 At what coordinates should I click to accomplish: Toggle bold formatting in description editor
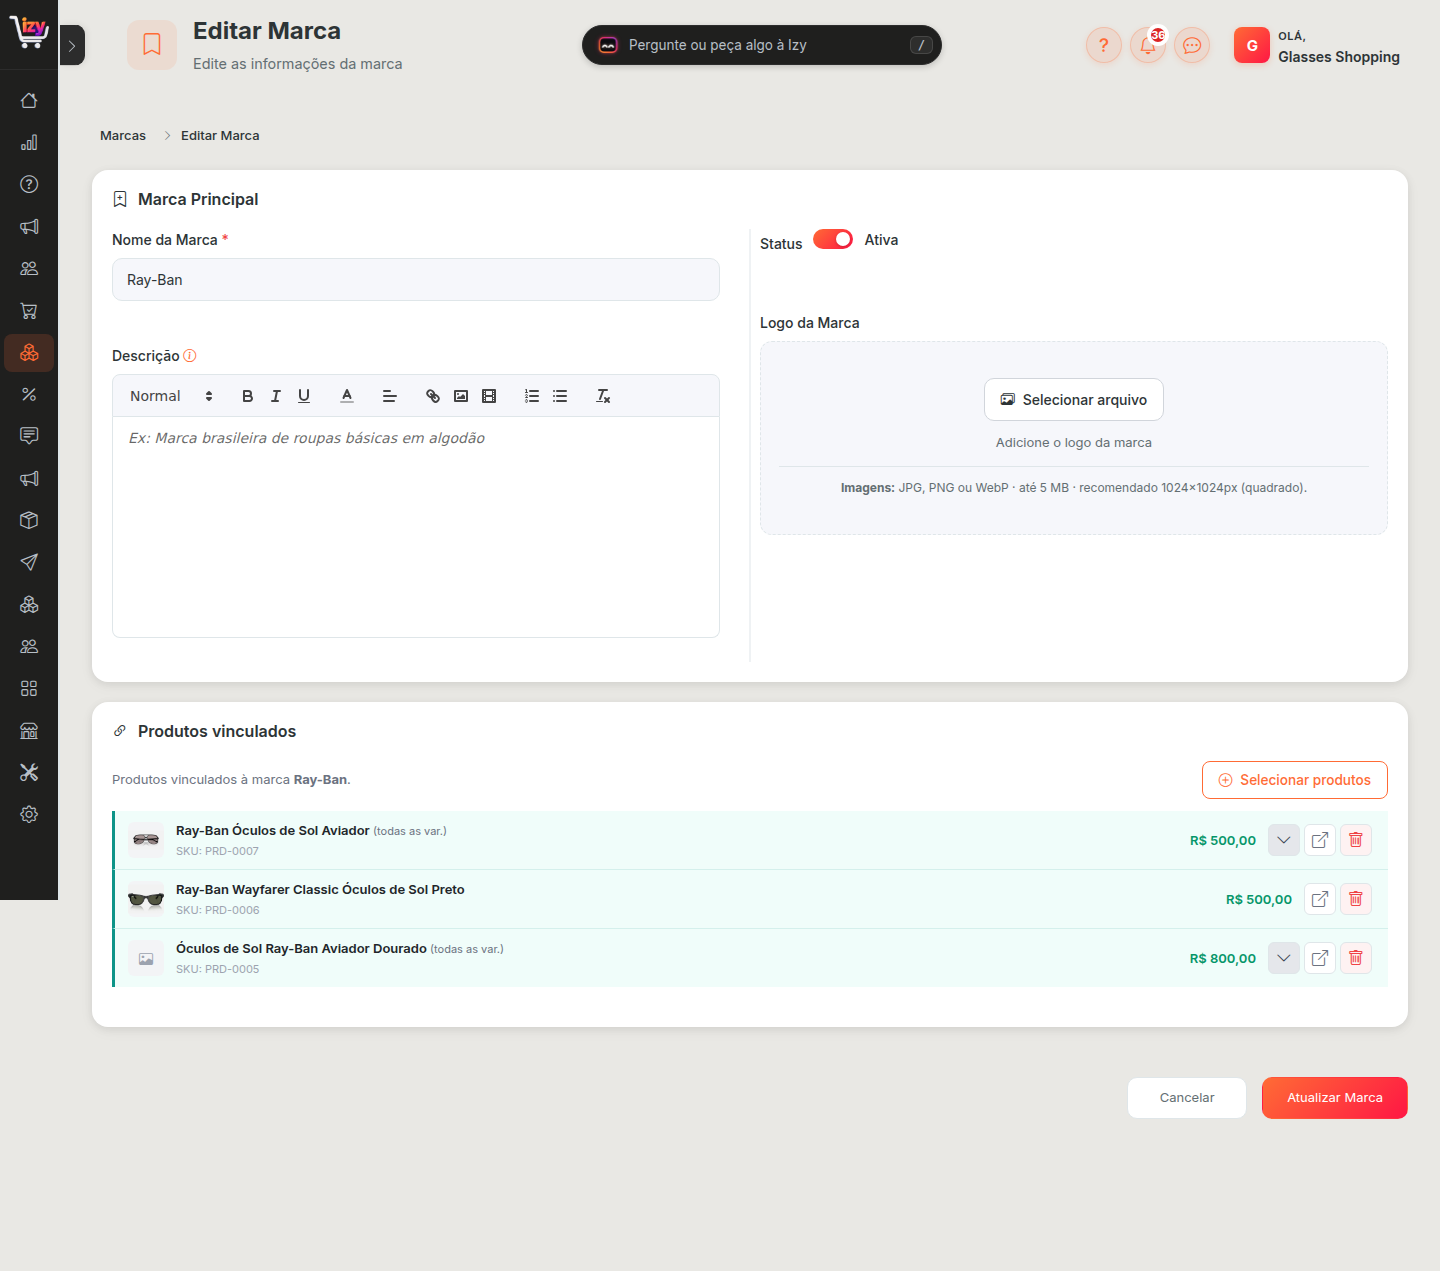click(247, 396)
